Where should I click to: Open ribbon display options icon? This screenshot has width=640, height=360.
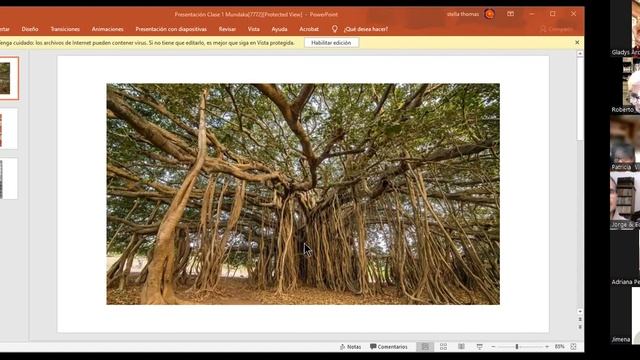[x=510, y=14]
